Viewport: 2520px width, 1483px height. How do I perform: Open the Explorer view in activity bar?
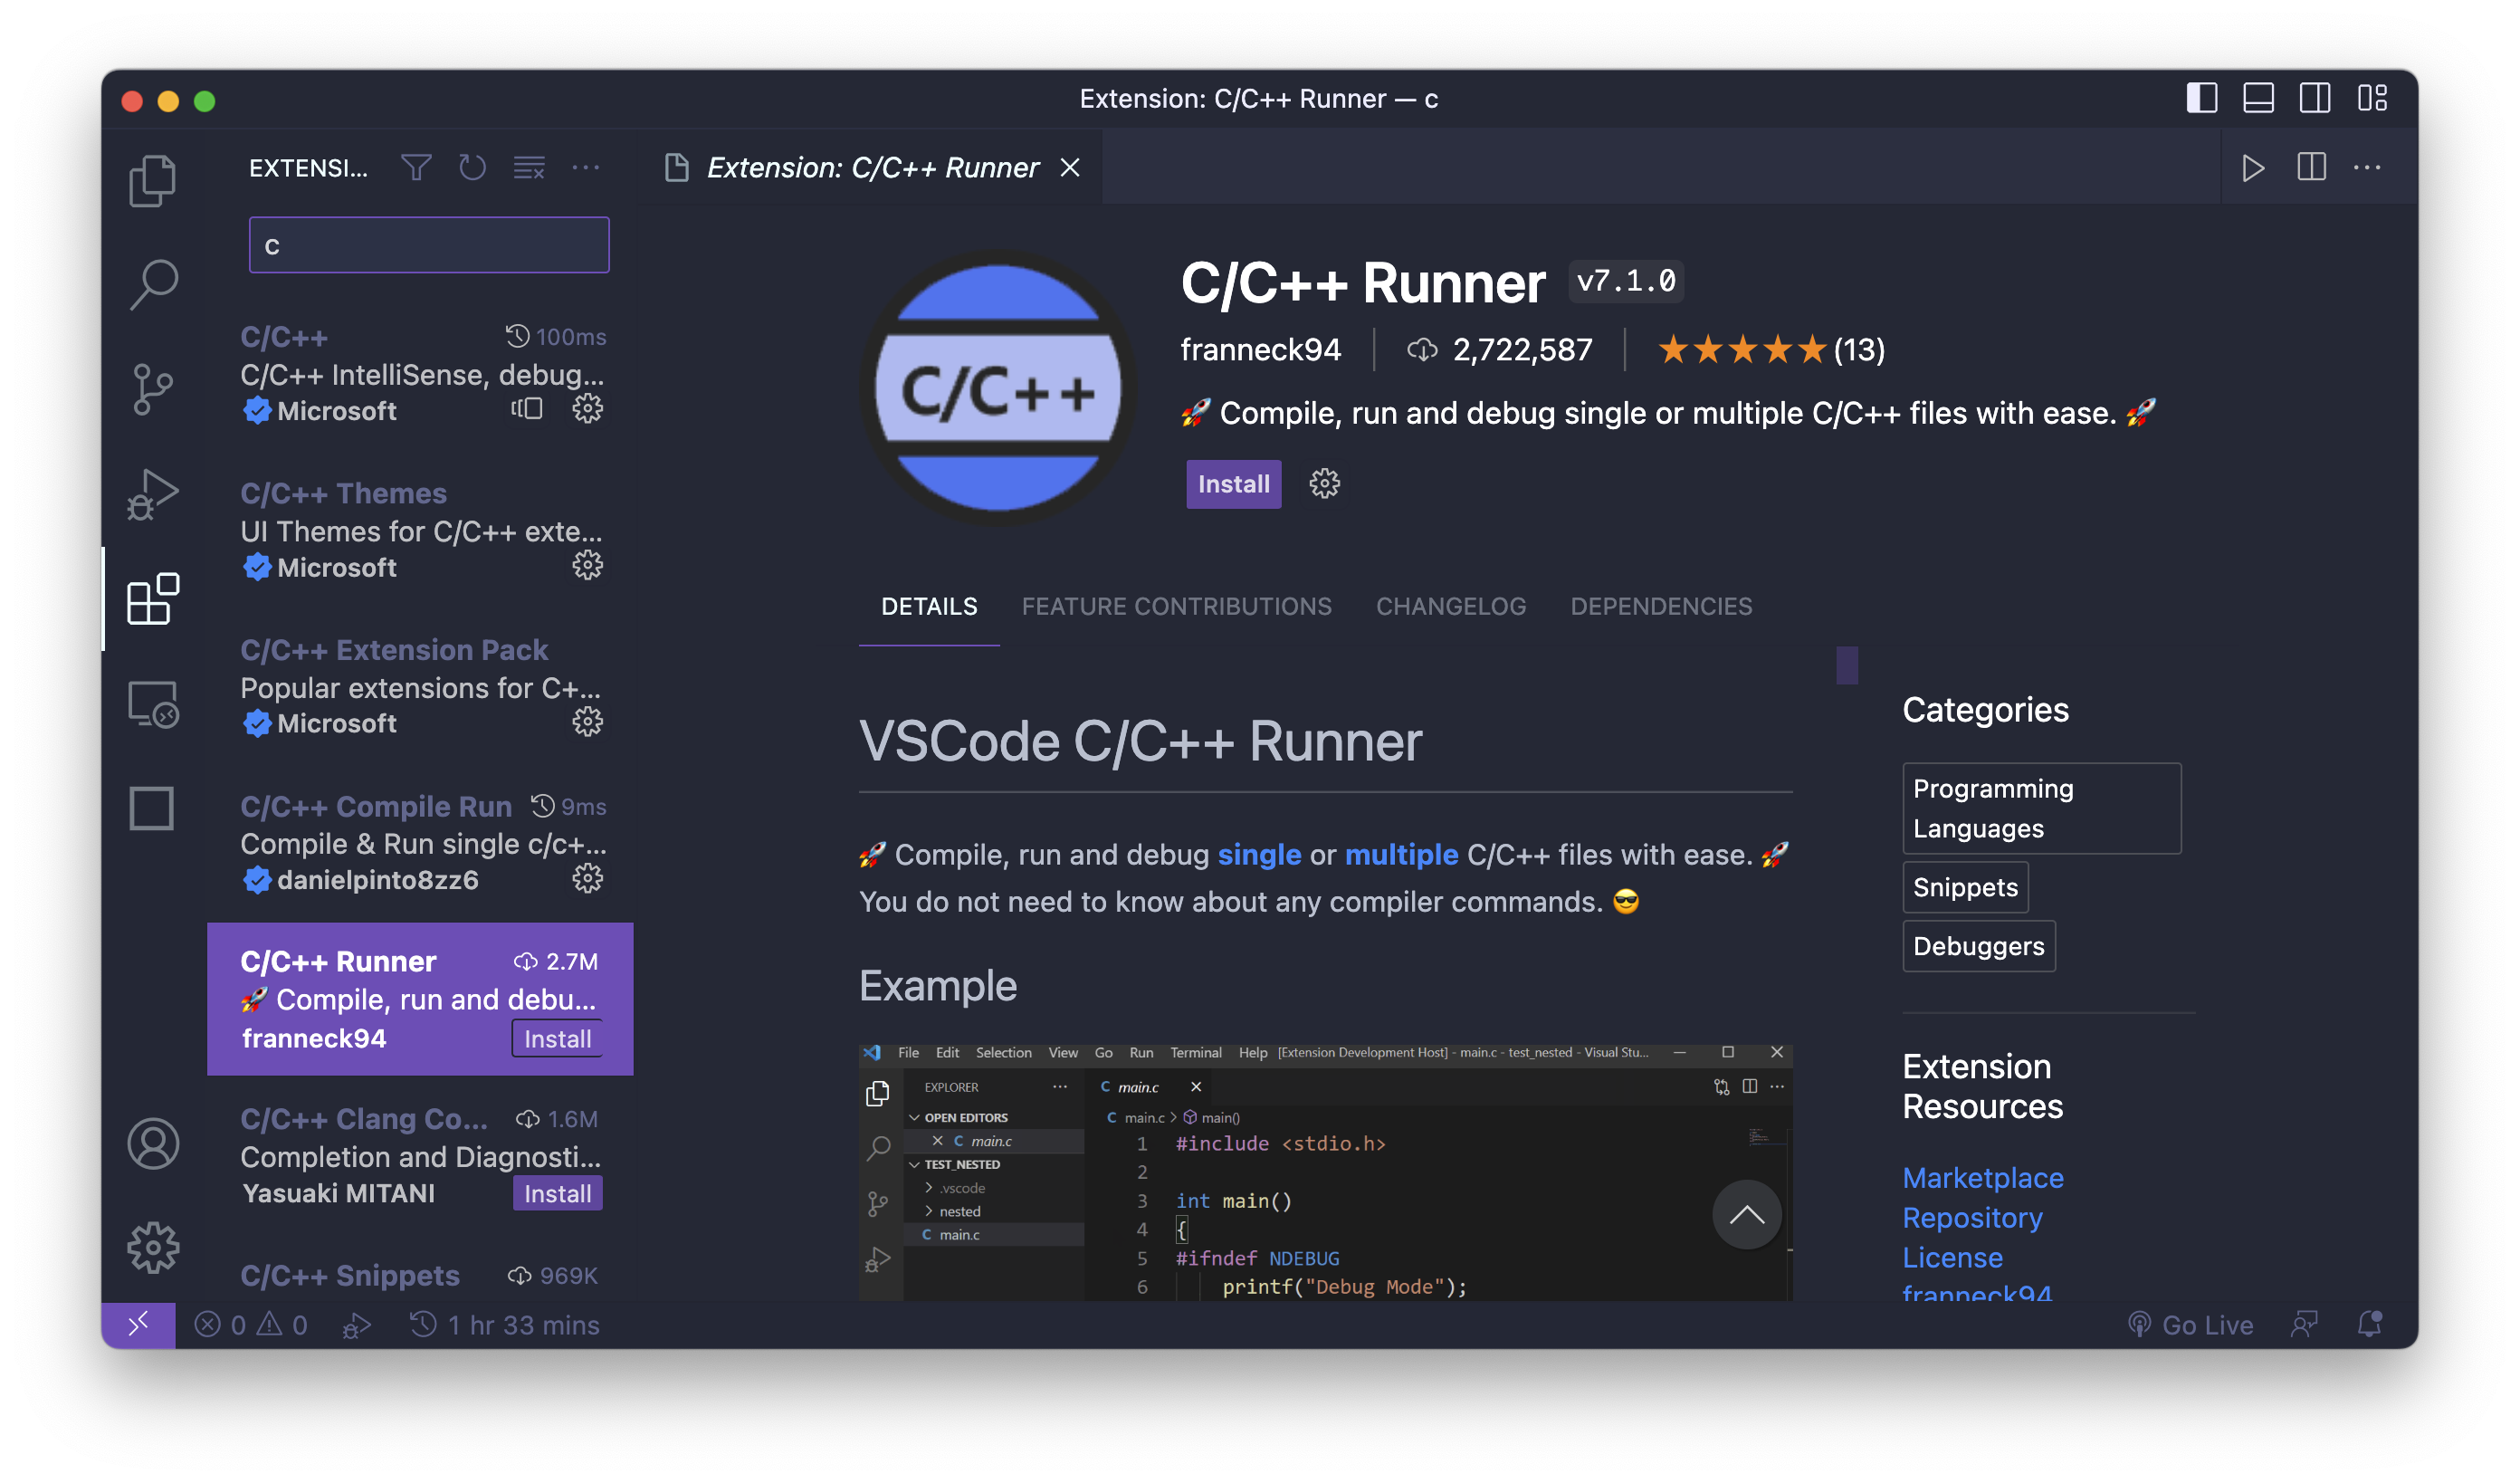pyautogui.click(x=153, y=181)
